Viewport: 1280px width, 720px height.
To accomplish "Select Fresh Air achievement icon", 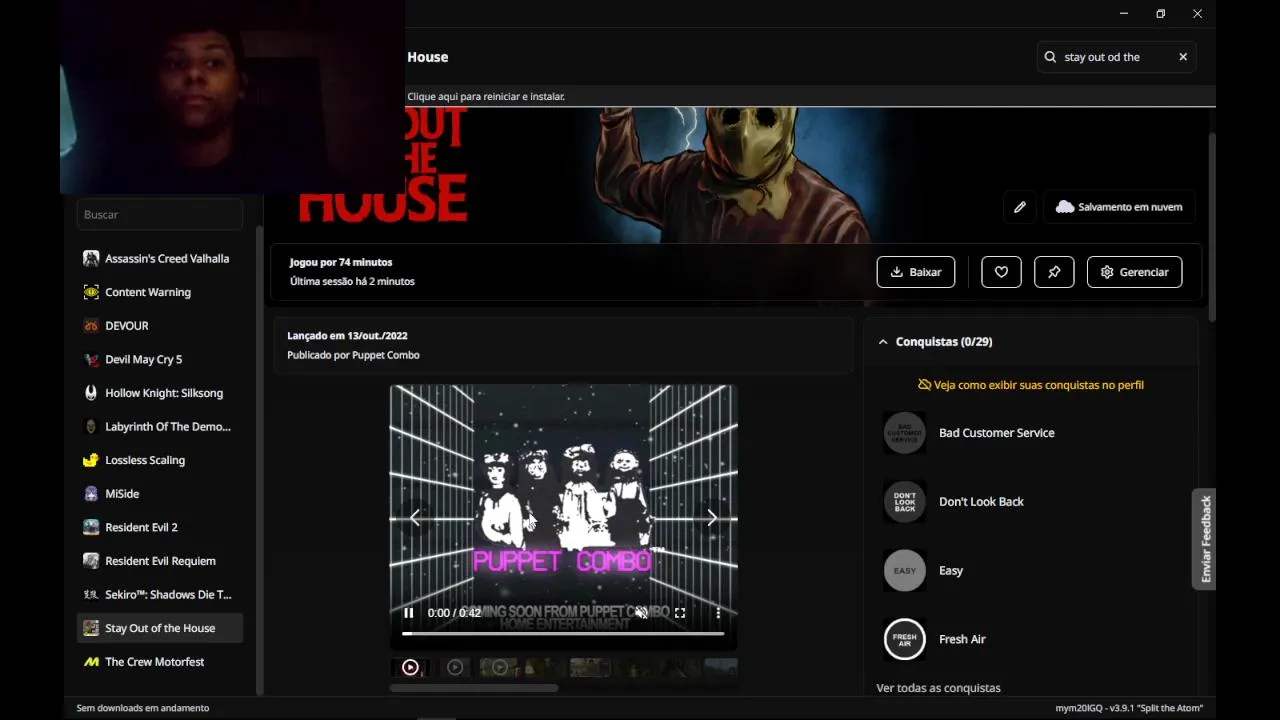I will click(905, 640).
